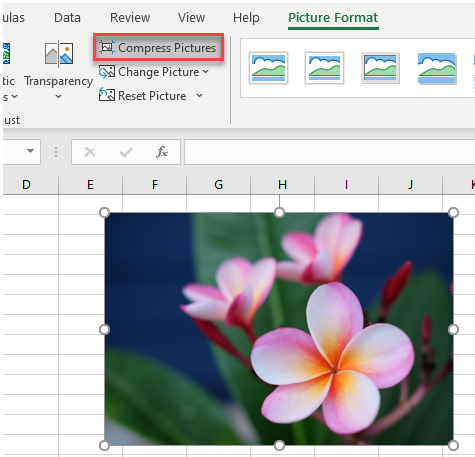Expand the Reset Picture dropdown arrow
The image size is (475, 457).
[x=199, y=96]
